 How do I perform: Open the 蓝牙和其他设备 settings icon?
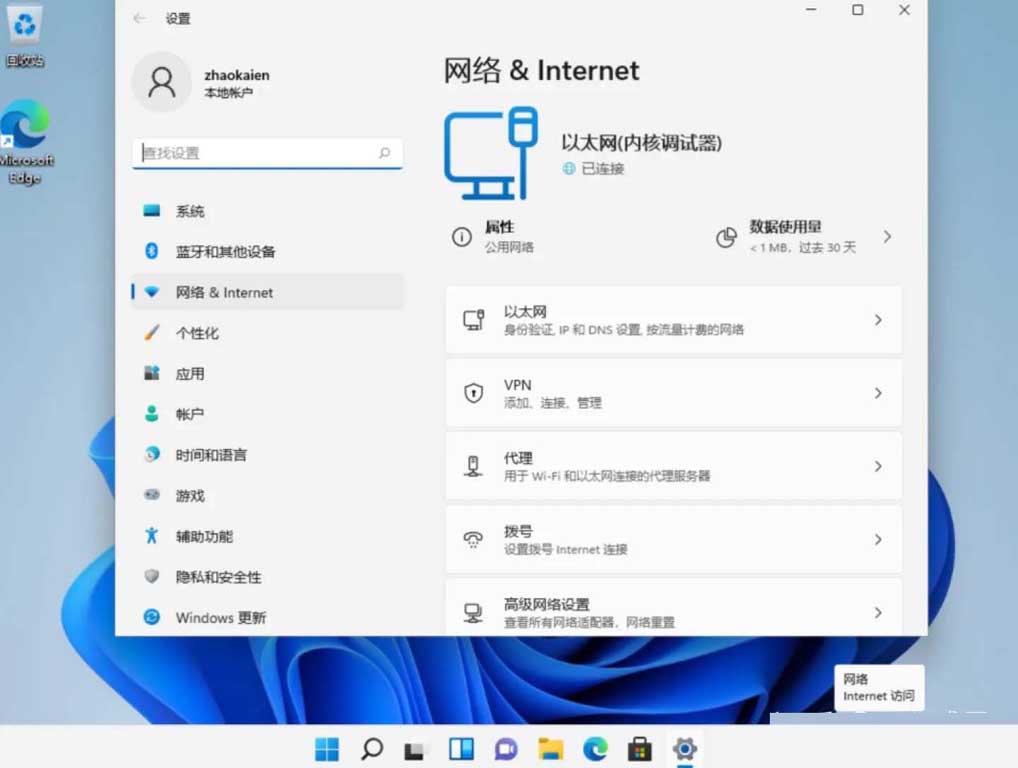pos(151,251)
